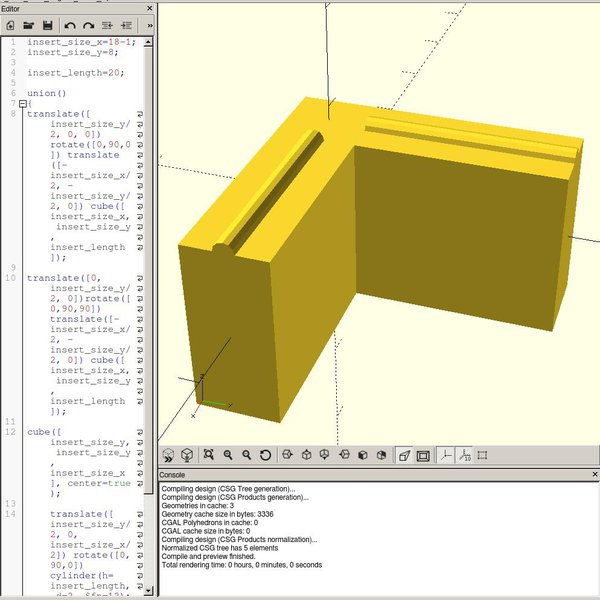The height and width of the screenshot is (600, 600).
Task: Click 'translate([0,' on line 10
Action: (x=64, y=278)
